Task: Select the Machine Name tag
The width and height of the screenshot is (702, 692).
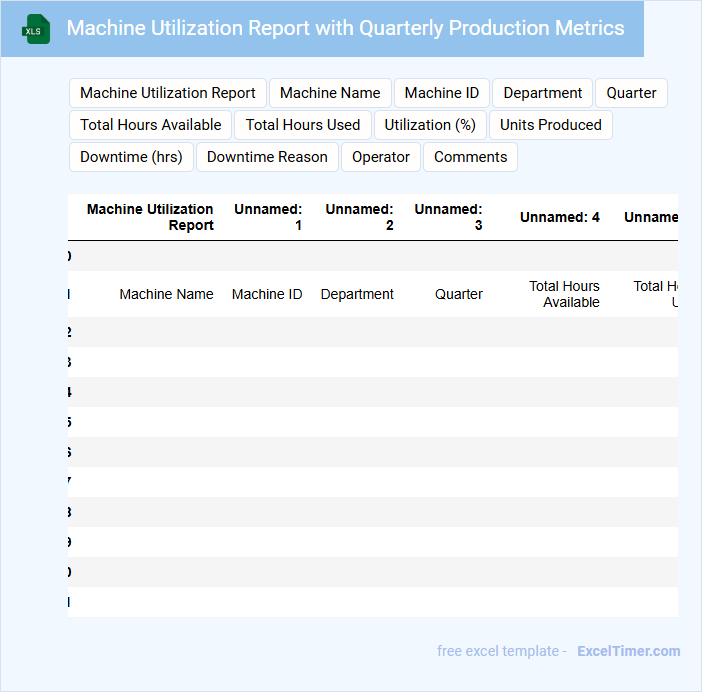Action: (x=330, y=93)
